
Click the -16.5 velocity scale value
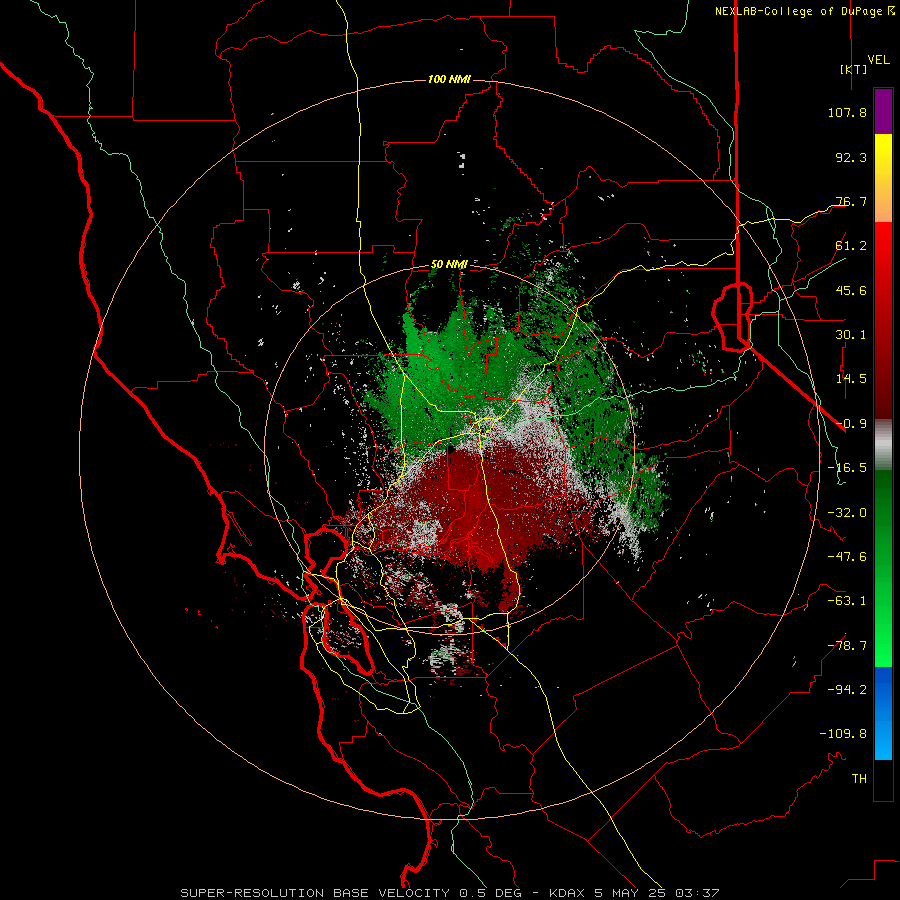[847, 468]
